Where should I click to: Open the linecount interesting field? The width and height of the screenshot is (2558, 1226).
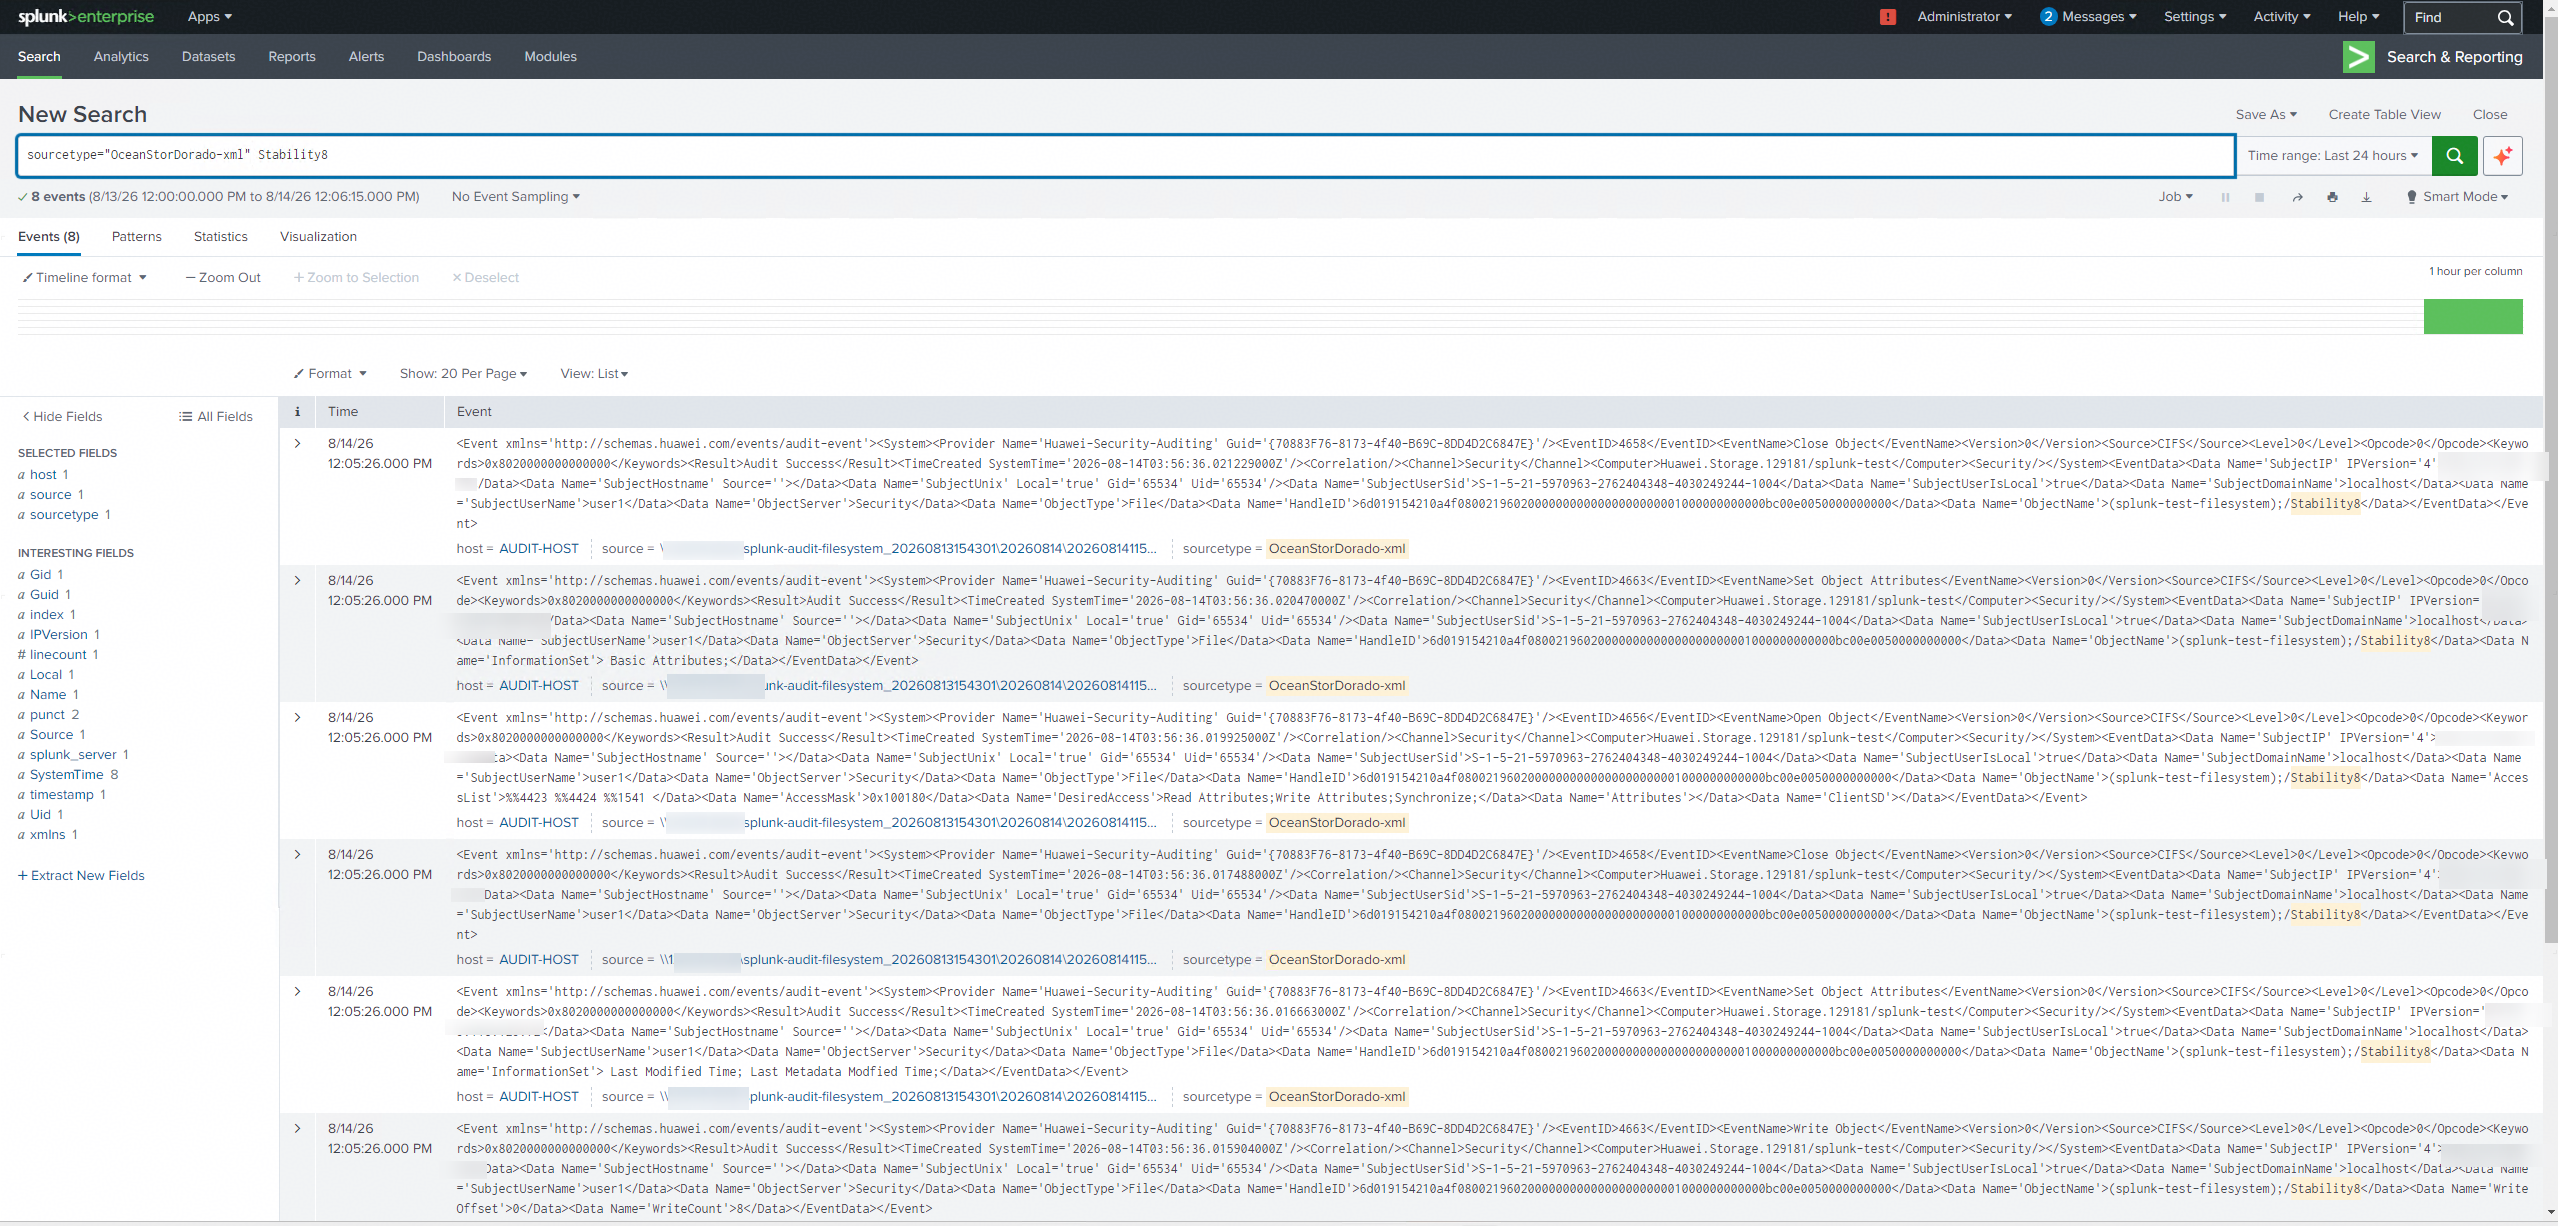[58, 655]
